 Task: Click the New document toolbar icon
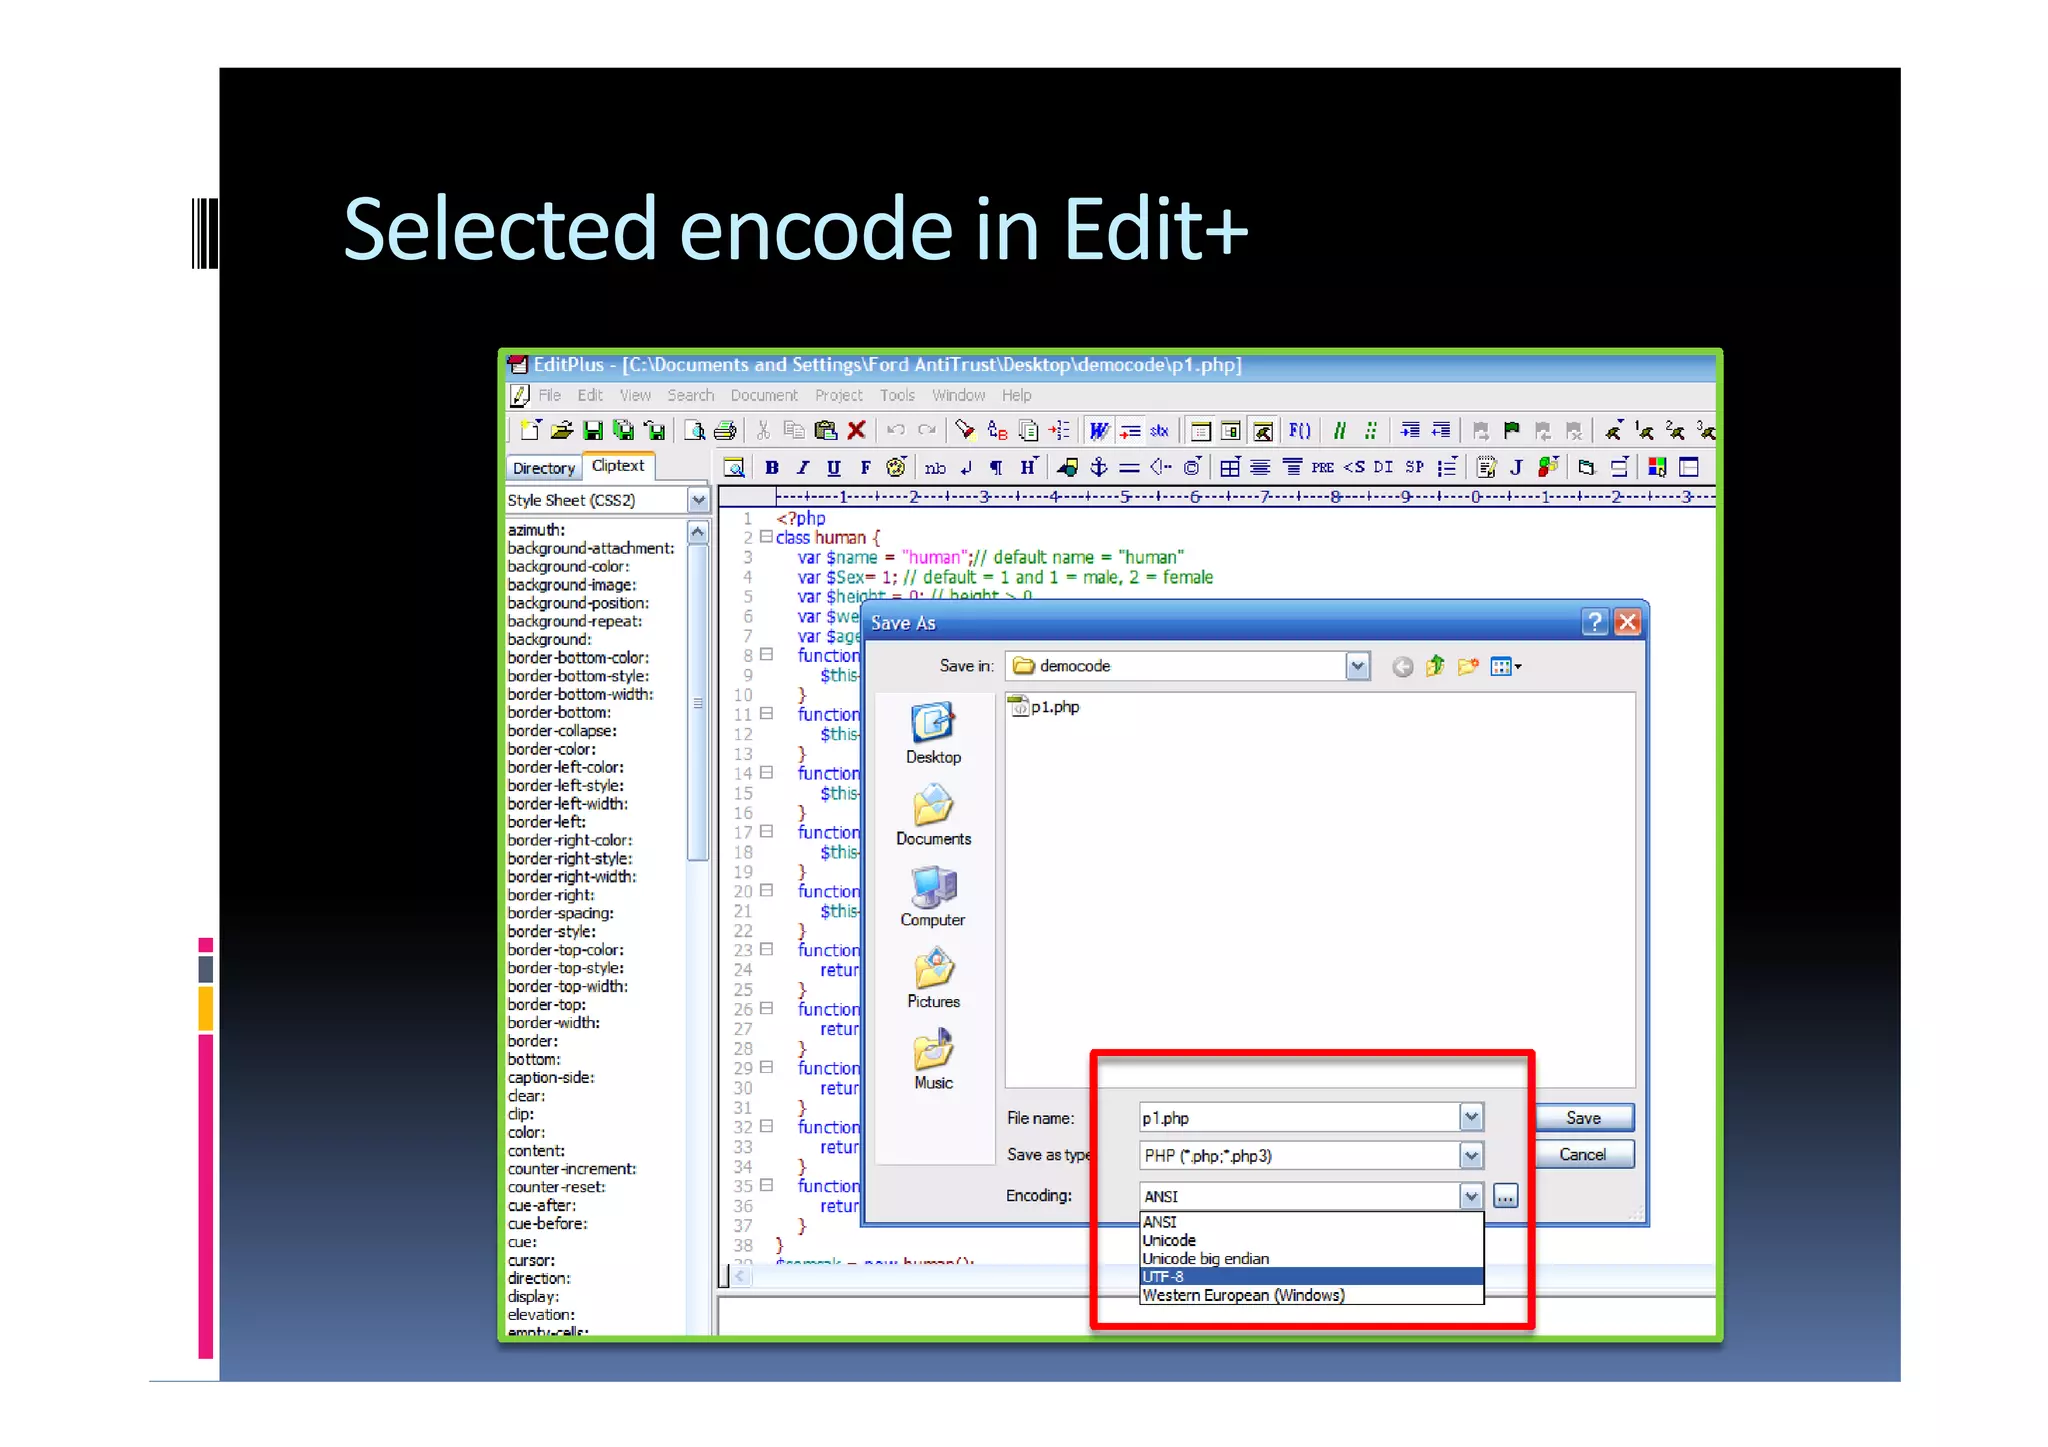(x=531, y=431)
